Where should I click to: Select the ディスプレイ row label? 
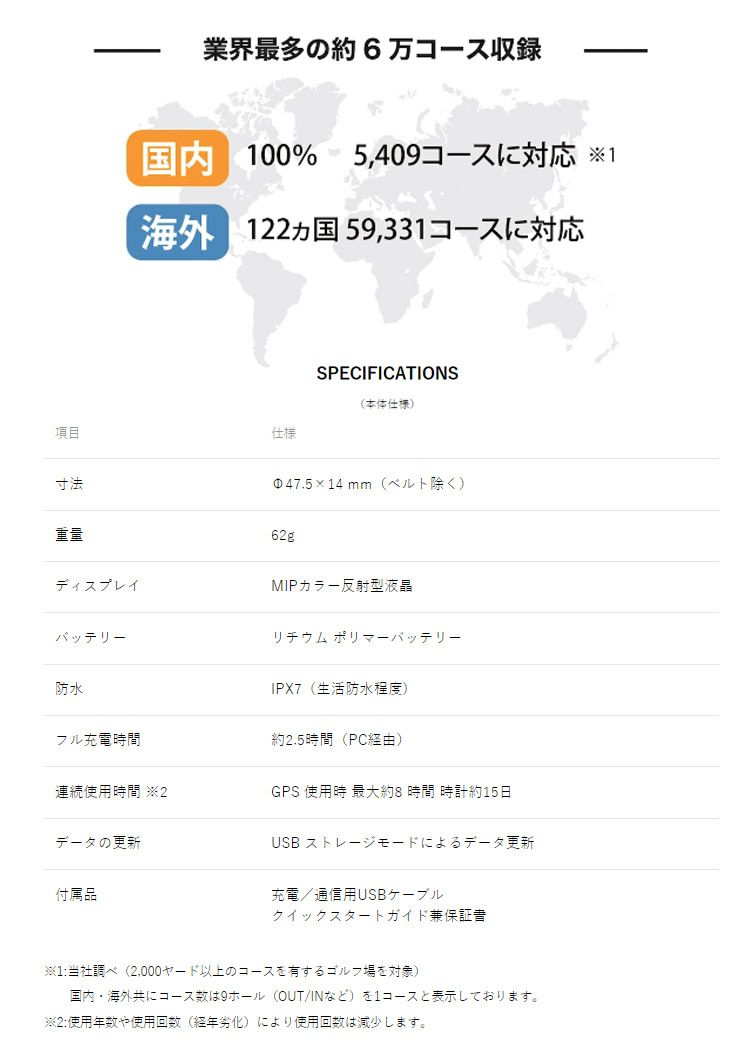[97, 586]
